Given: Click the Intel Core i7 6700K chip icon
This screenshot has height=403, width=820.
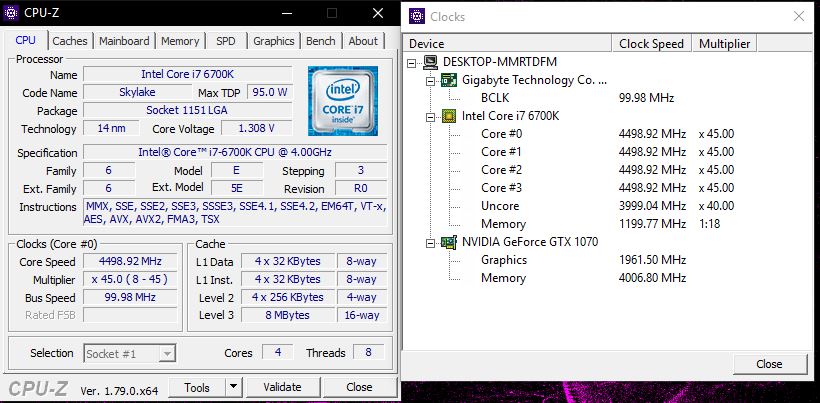Looking at the screenshot, I should [449, 116].
